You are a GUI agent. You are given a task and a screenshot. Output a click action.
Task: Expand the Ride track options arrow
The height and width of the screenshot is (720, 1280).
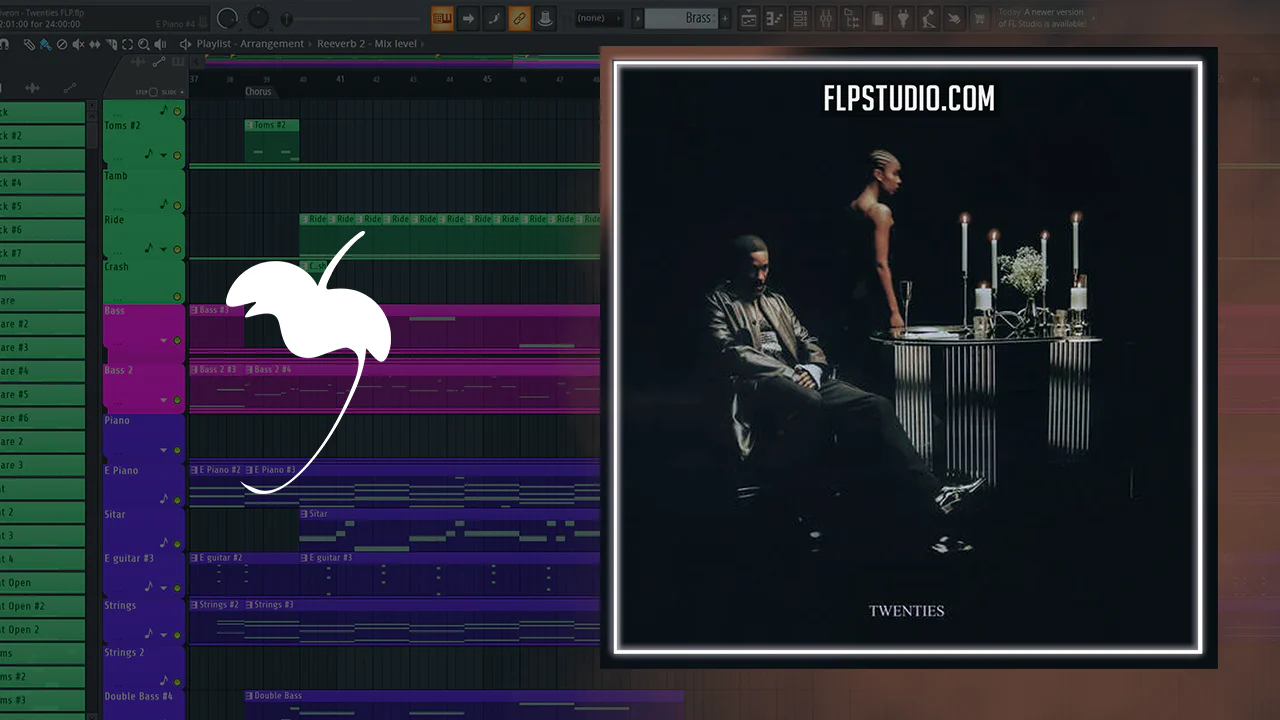164,249
